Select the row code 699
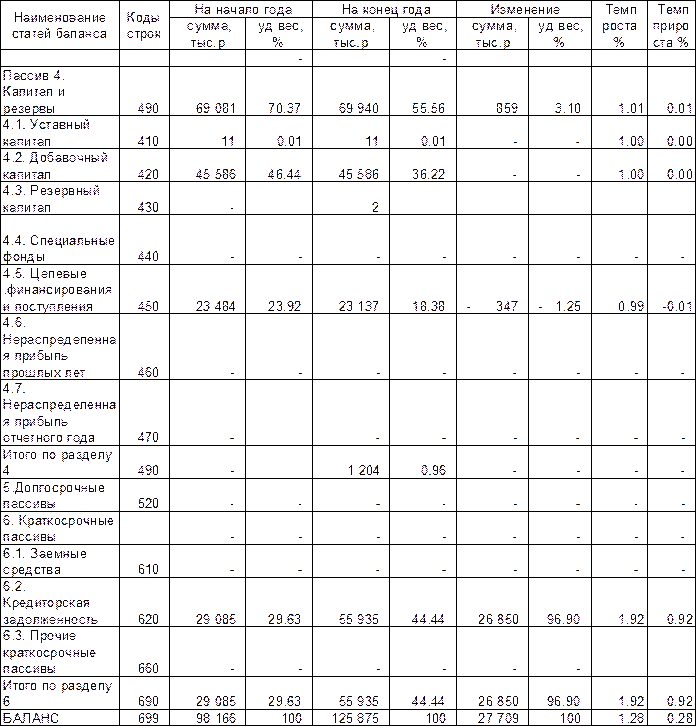The width and height of the screenshot is (696, 726). pyautogui.click(x=148, y=718)
